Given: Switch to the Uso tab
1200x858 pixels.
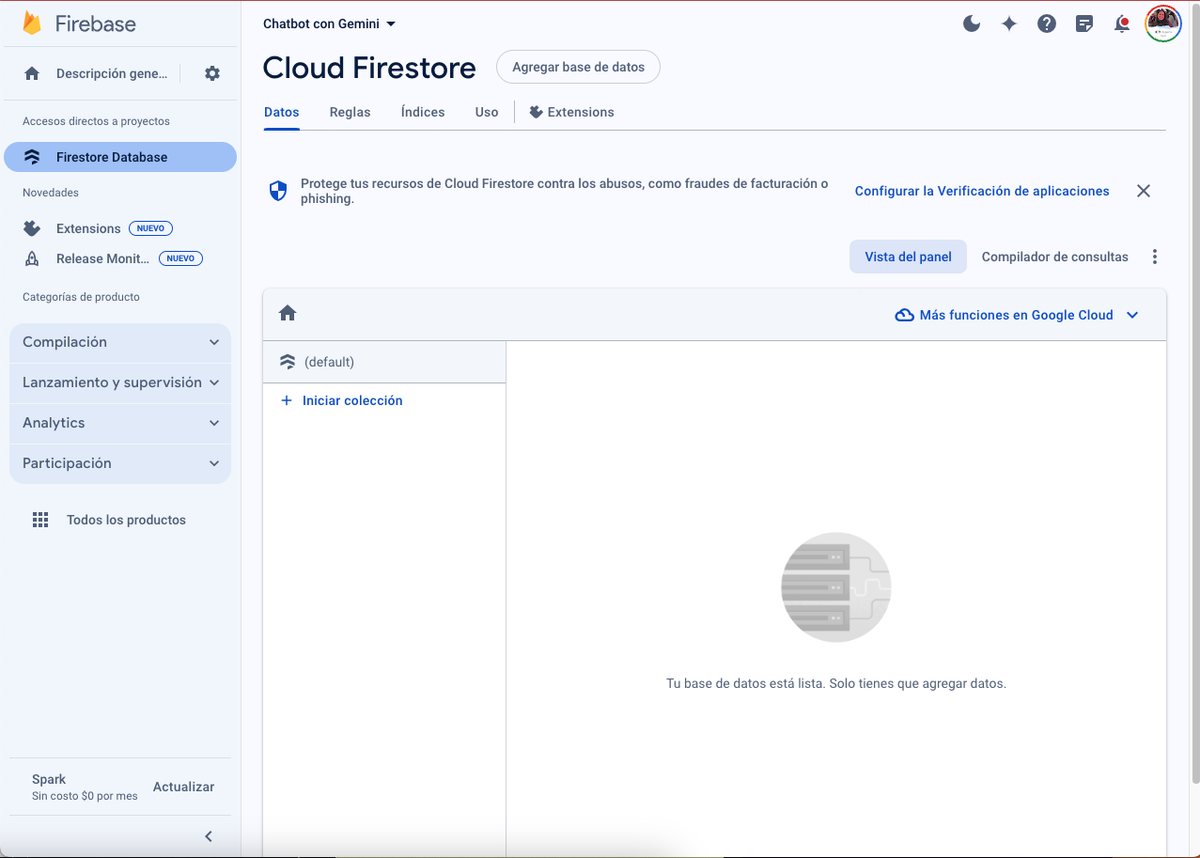Looking at the screenshot, I should [486, 112].
